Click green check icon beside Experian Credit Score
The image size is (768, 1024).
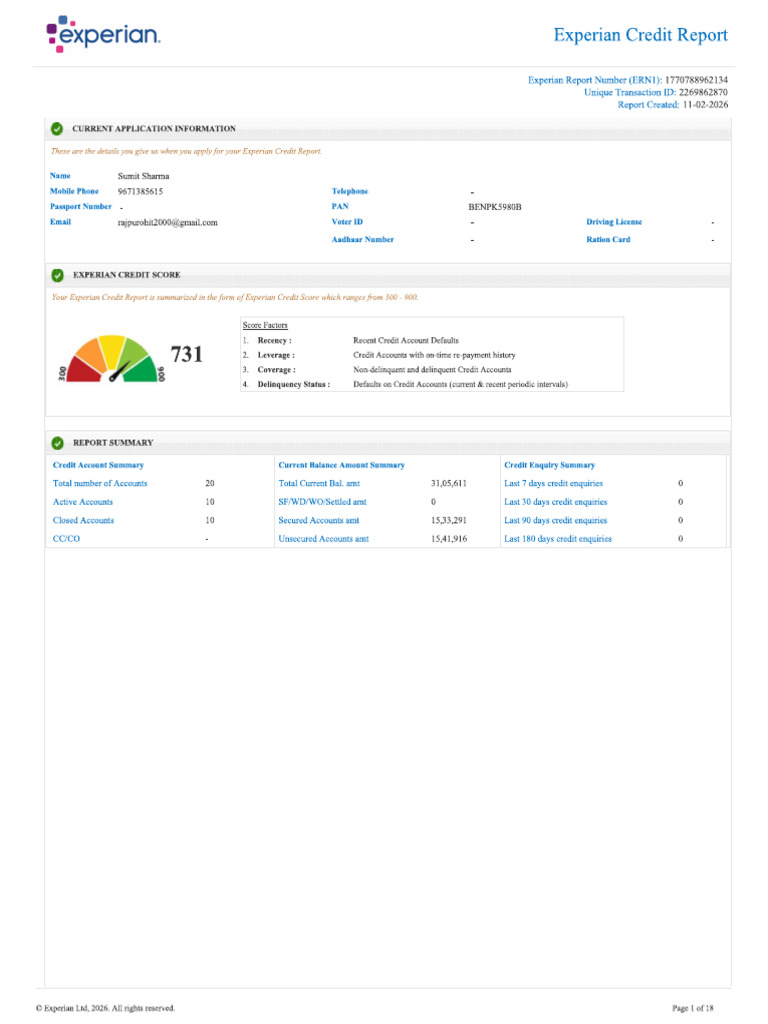(57, 275)
